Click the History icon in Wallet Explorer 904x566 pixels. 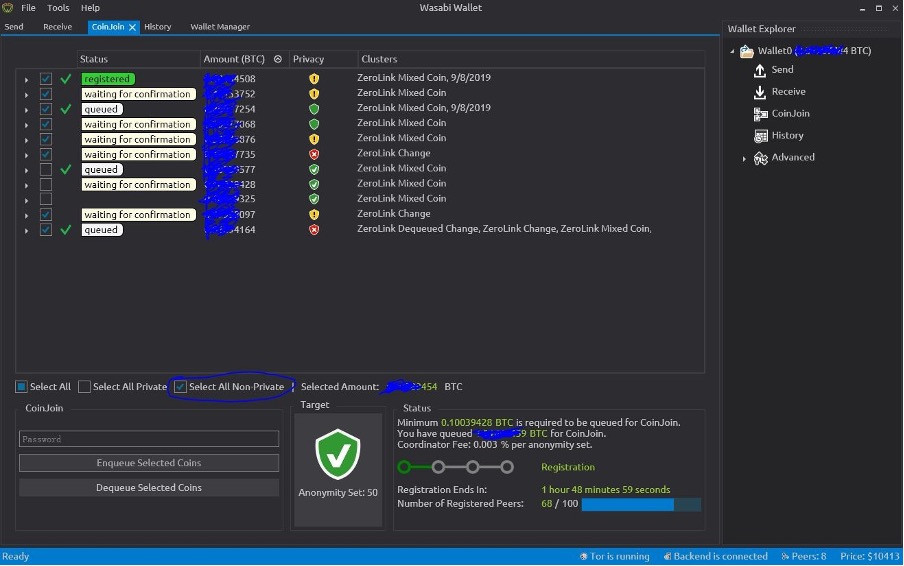pos(760,136)
